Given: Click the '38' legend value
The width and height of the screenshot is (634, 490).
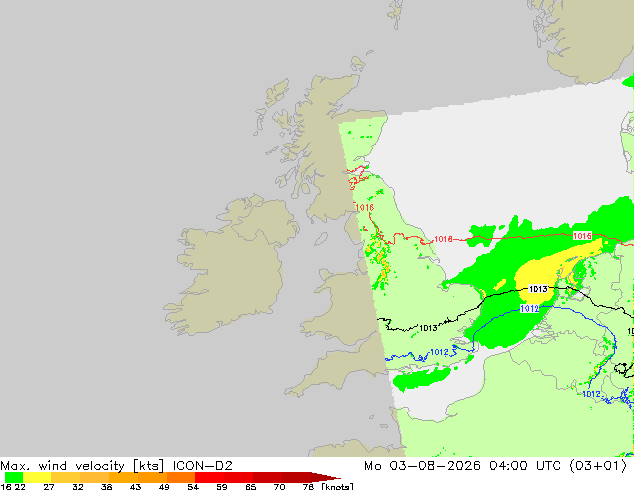Looking at the screenshot, I should coord(106,487).
